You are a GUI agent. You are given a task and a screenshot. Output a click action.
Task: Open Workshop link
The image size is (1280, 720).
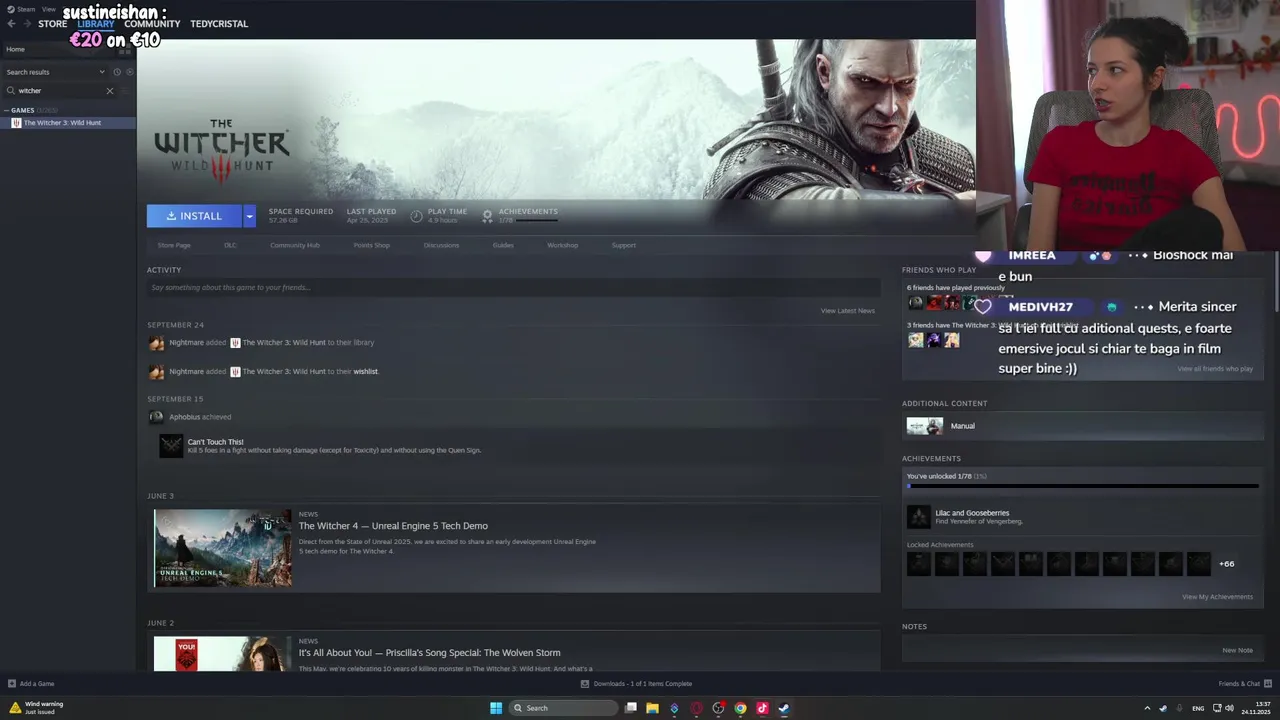pos(562,245)
